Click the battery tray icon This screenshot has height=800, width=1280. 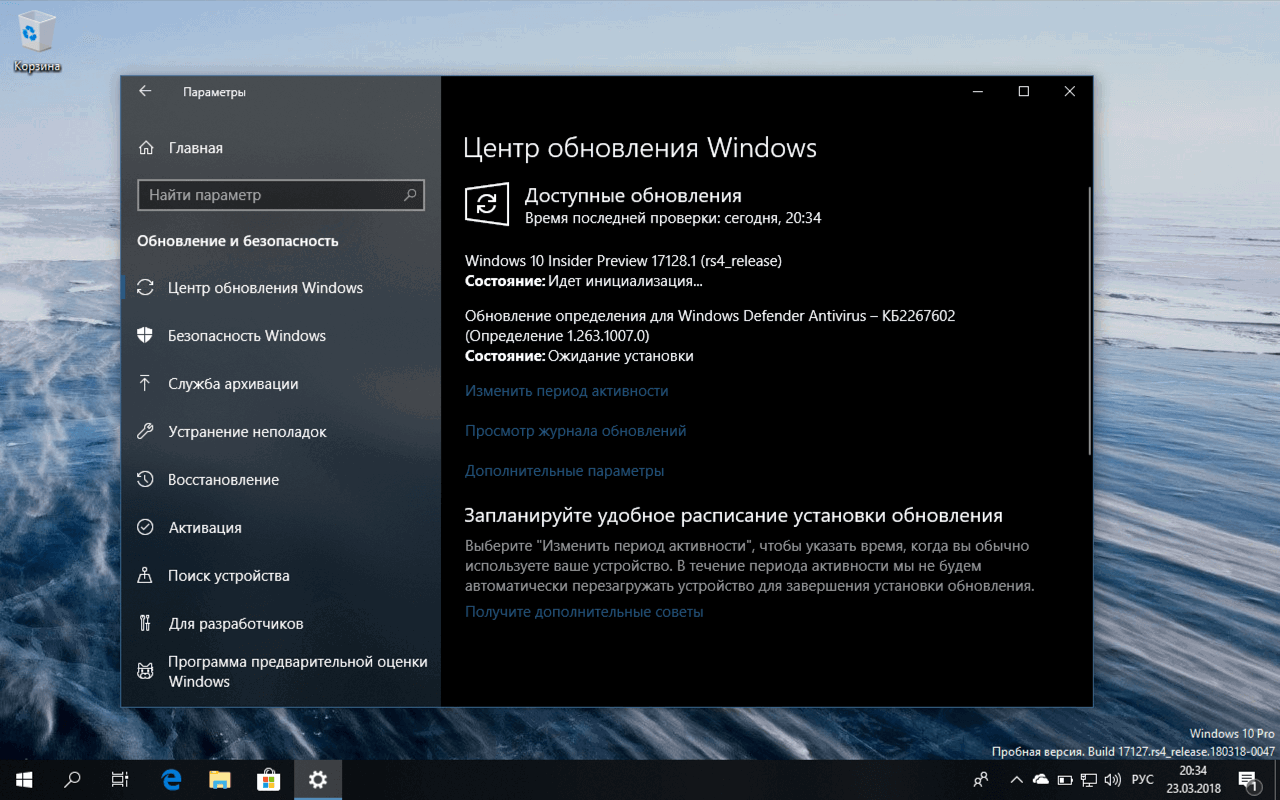click(x=1065, y=779)
